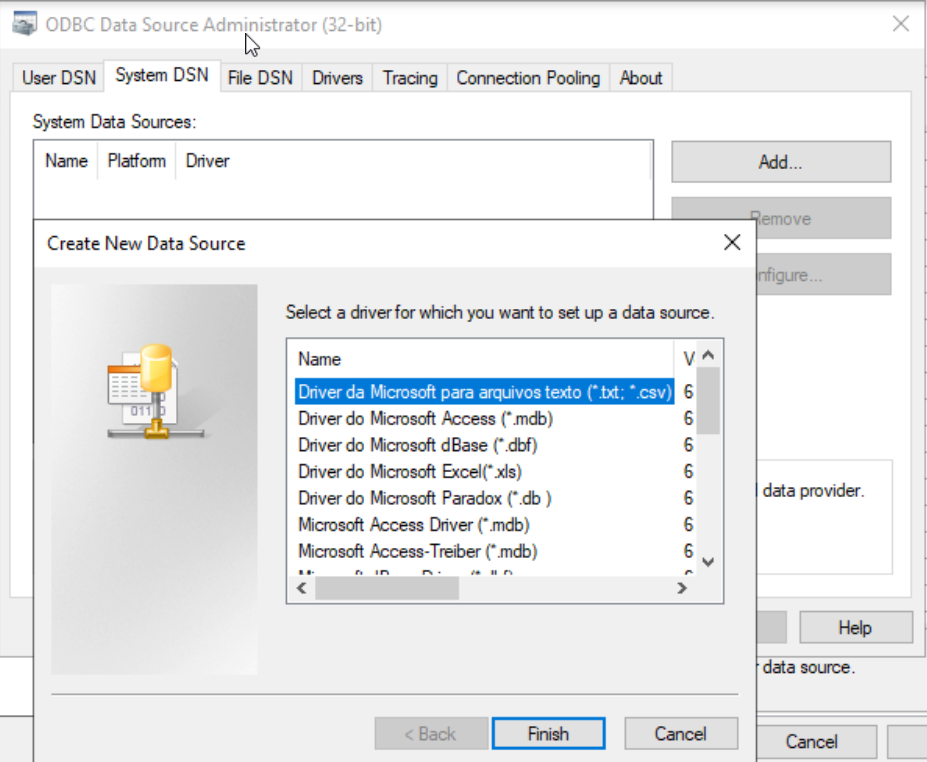Go to the Drivers tab
Viewport: 927px width, 762px height.
click(x=337, y=77)
